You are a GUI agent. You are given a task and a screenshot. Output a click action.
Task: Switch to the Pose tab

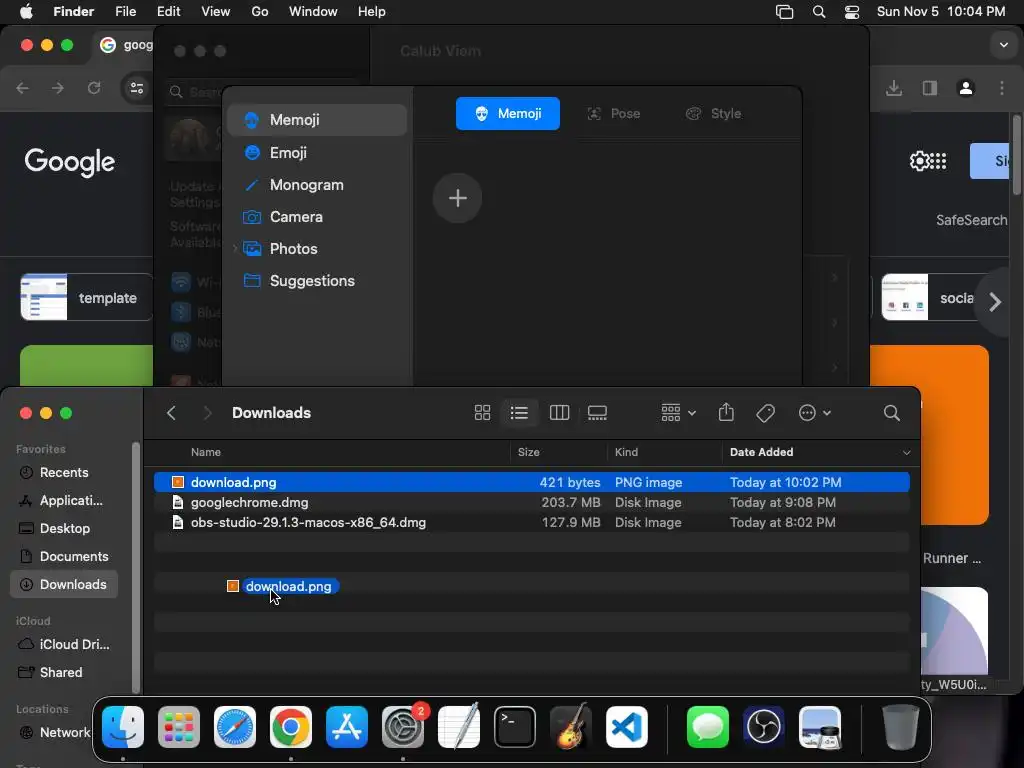(614, 114)
